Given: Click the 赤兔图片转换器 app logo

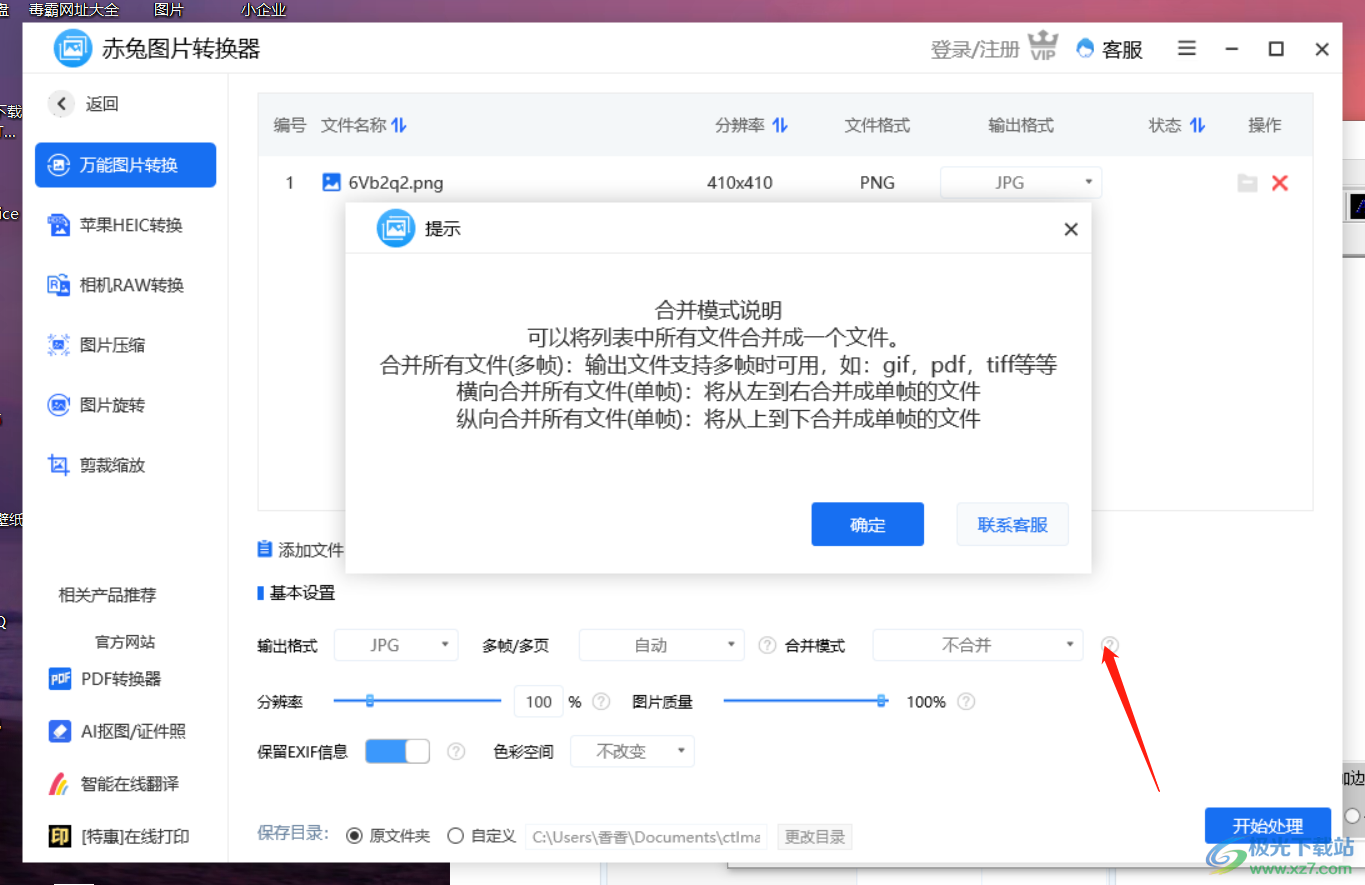Looking at the screenshot, I should (73, 48).
